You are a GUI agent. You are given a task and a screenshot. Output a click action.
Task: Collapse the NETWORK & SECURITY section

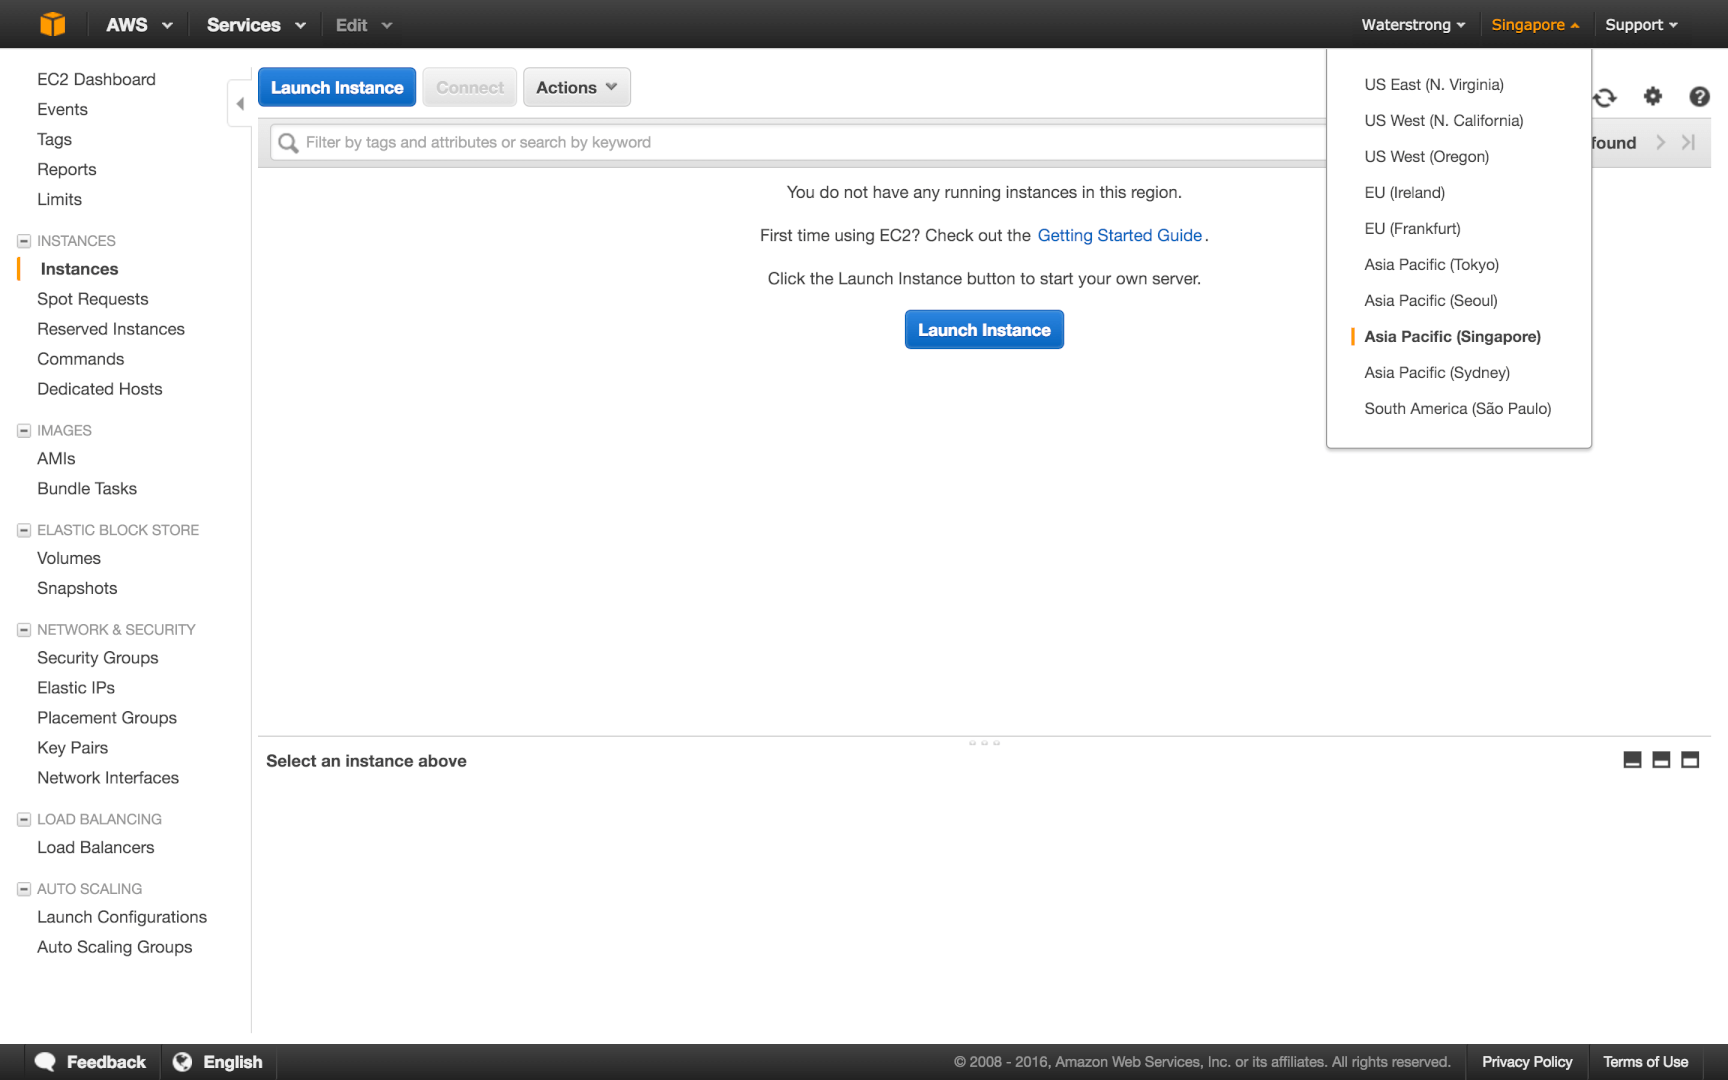[x=24, y=630]
